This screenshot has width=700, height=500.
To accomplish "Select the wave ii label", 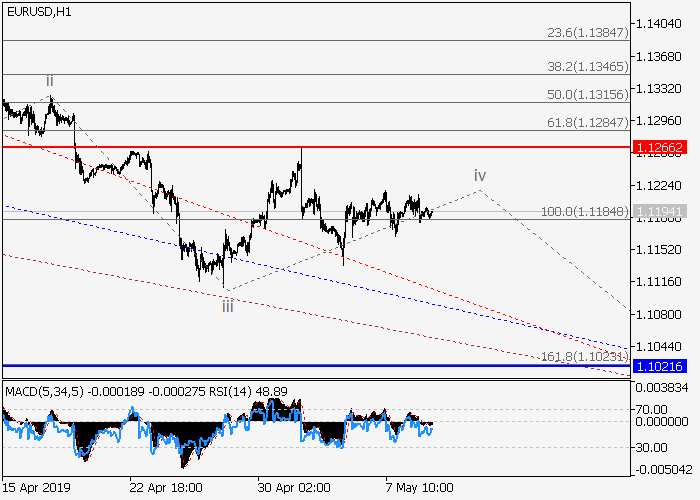I will 49,80.
